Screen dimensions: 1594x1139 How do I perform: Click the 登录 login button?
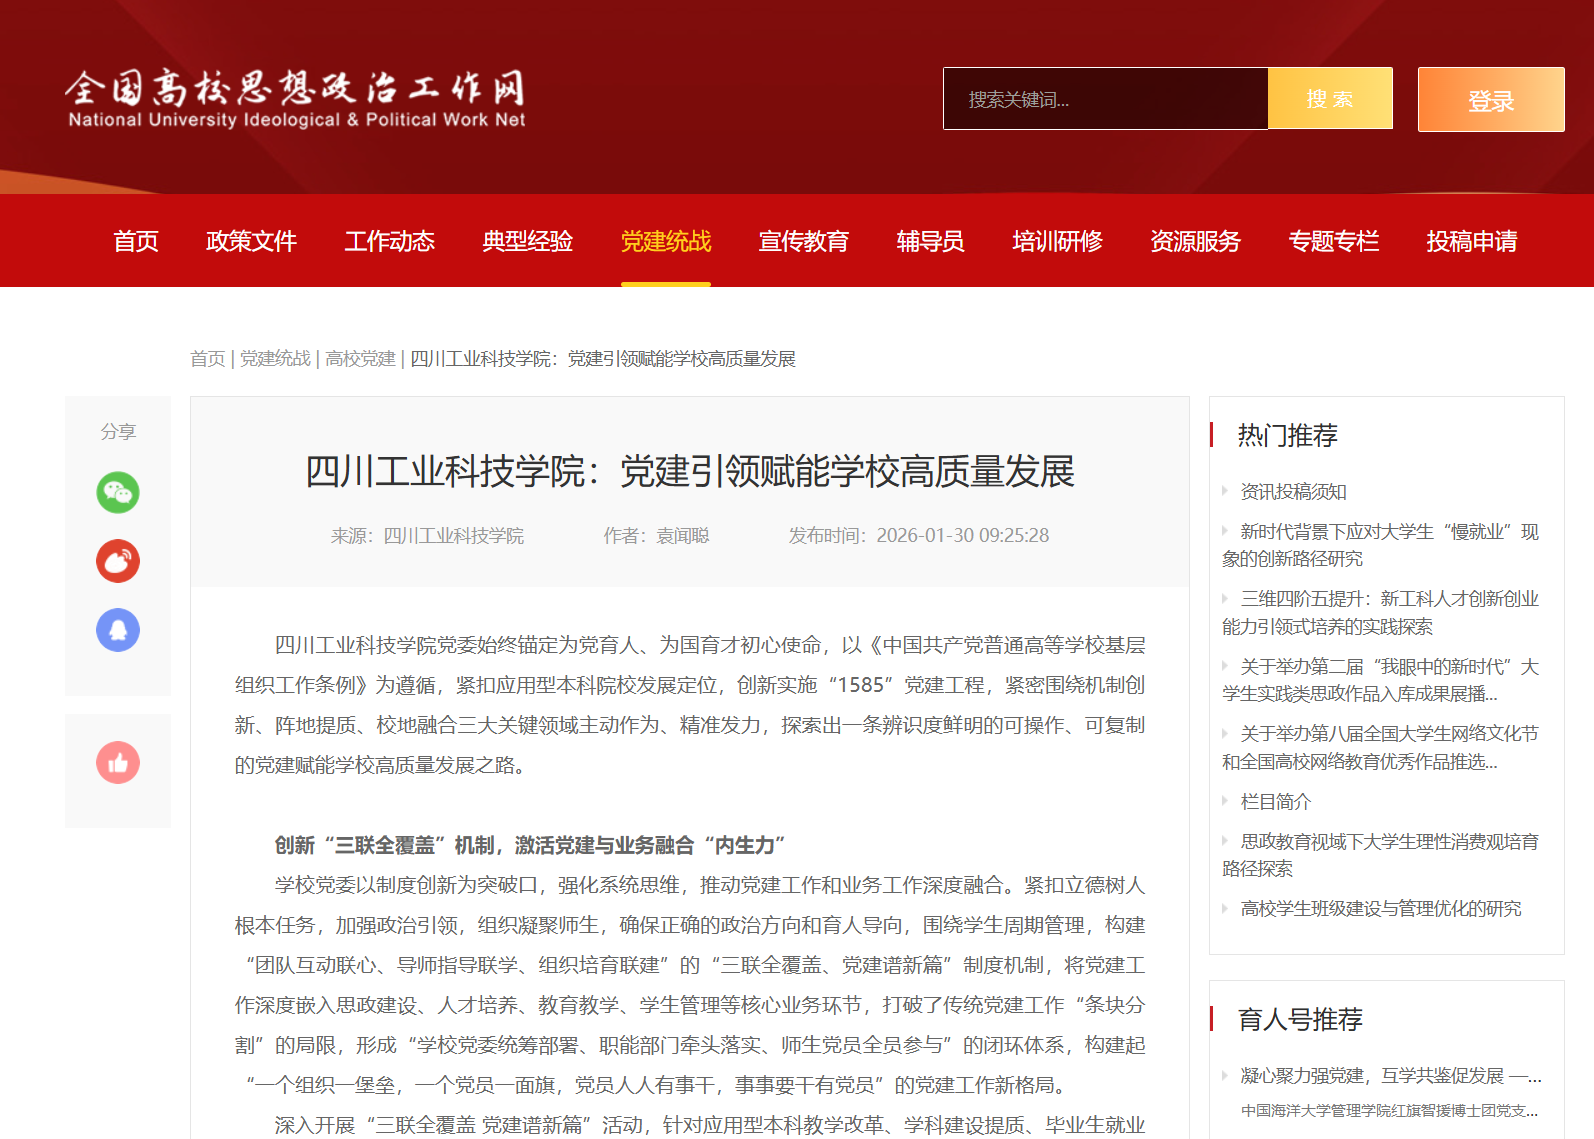tap(1490, 100)
